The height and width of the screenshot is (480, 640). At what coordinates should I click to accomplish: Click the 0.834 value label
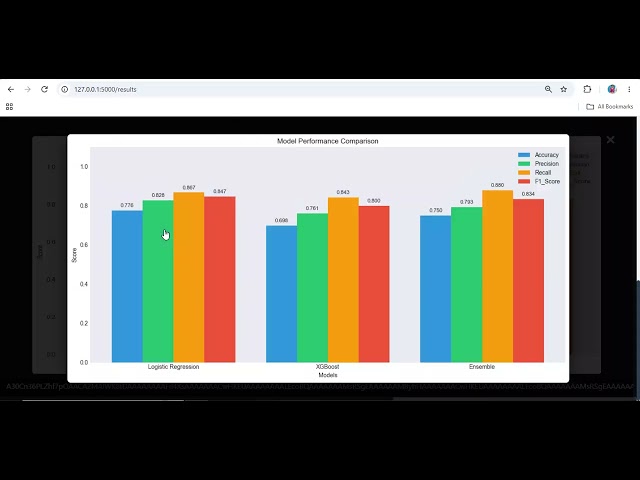click(528, 194)
